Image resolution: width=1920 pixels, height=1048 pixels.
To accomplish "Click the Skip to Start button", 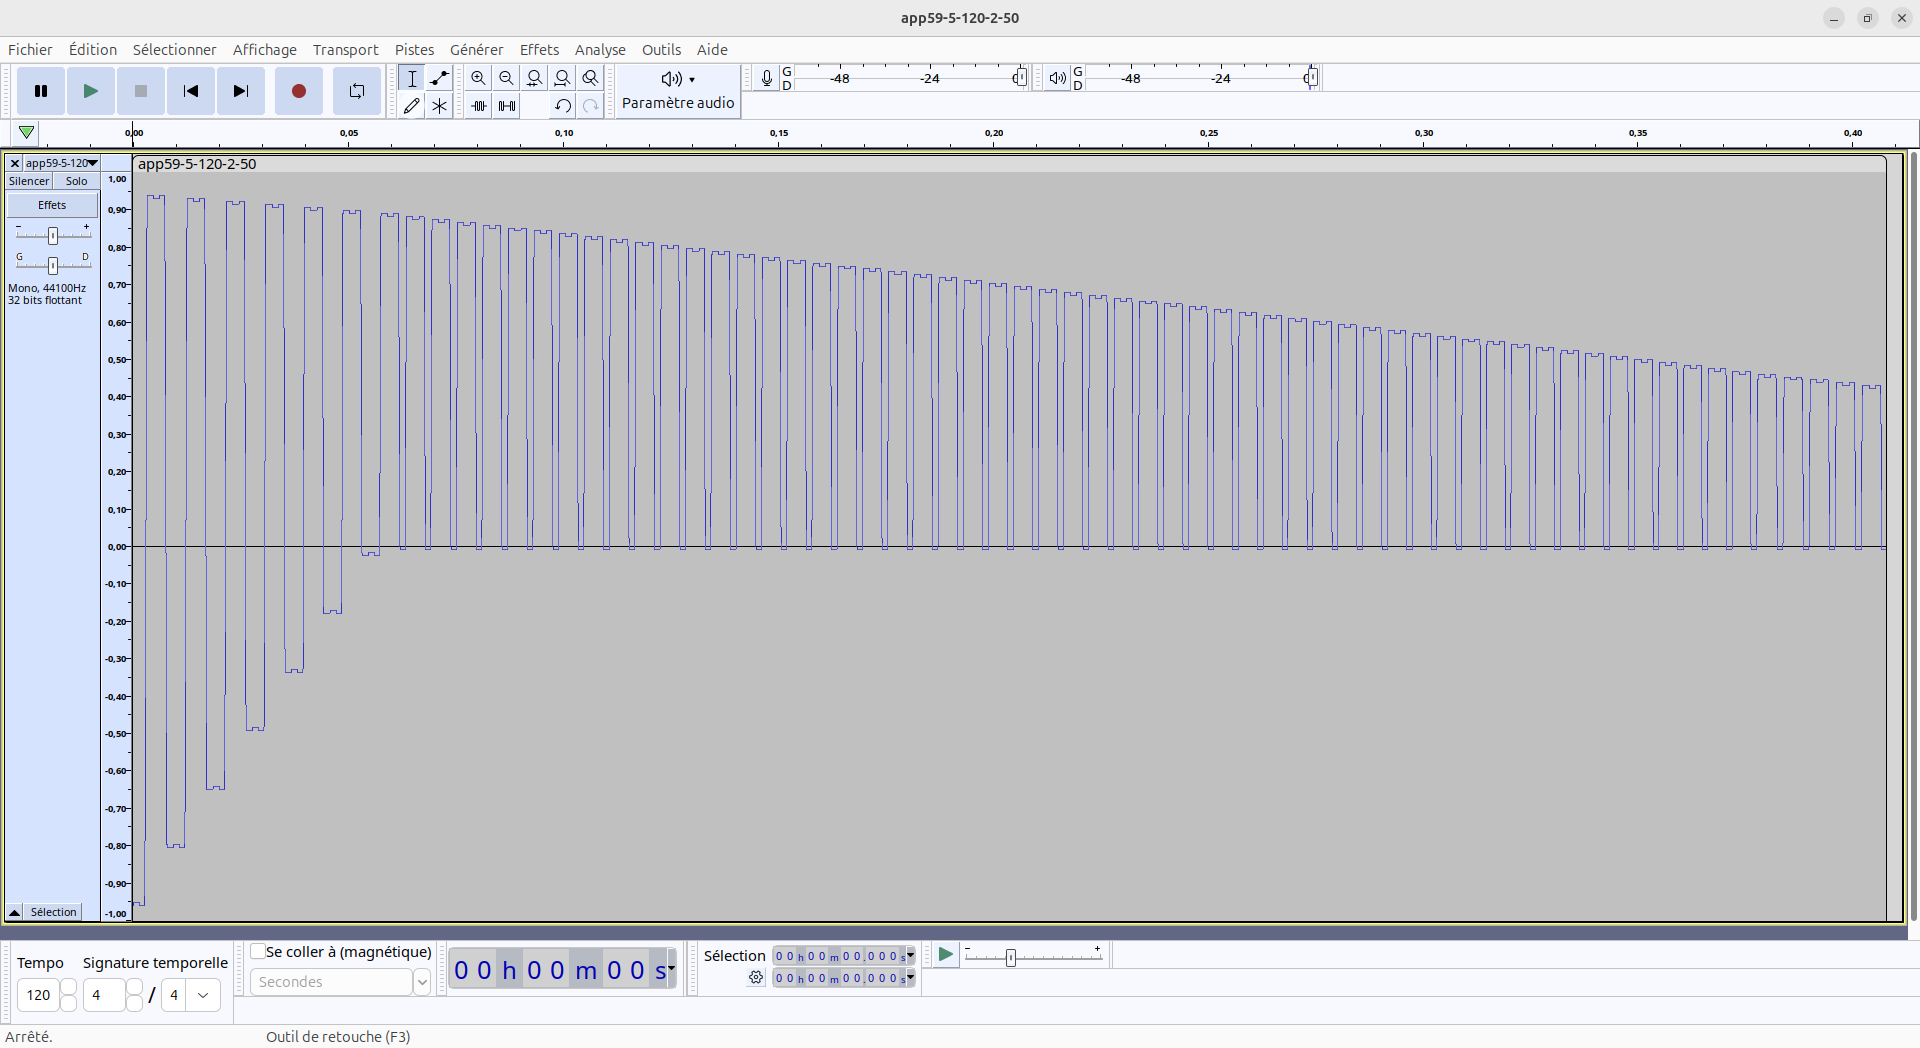I will pos(190,91).
